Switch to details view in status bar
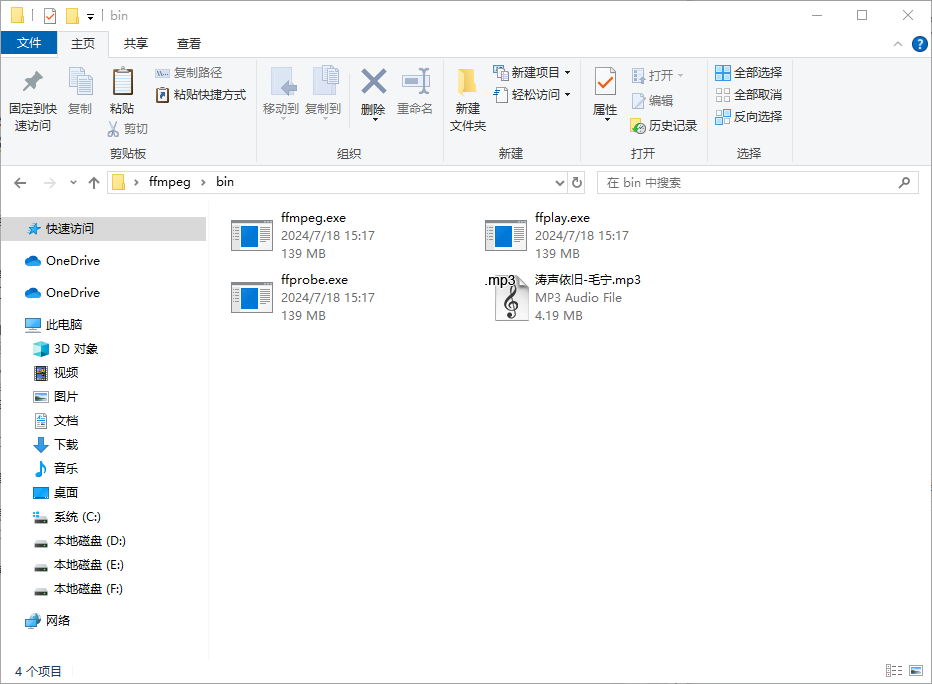 pos(893,670)
